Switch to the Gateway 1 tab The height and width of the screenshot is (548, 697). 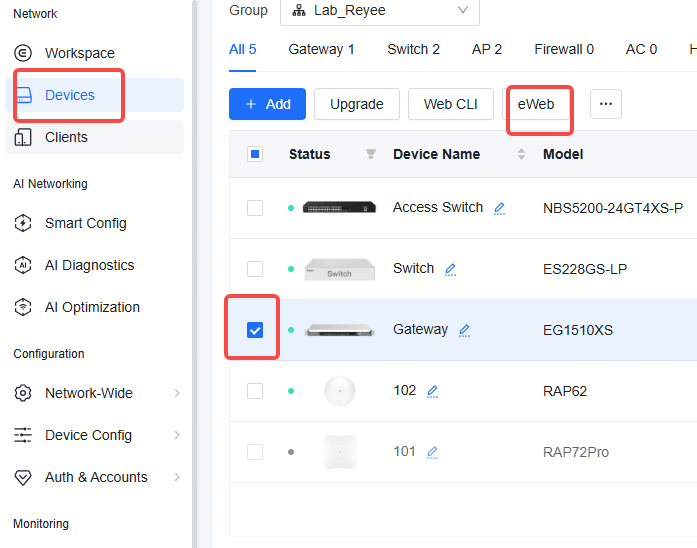click(321, 49)
